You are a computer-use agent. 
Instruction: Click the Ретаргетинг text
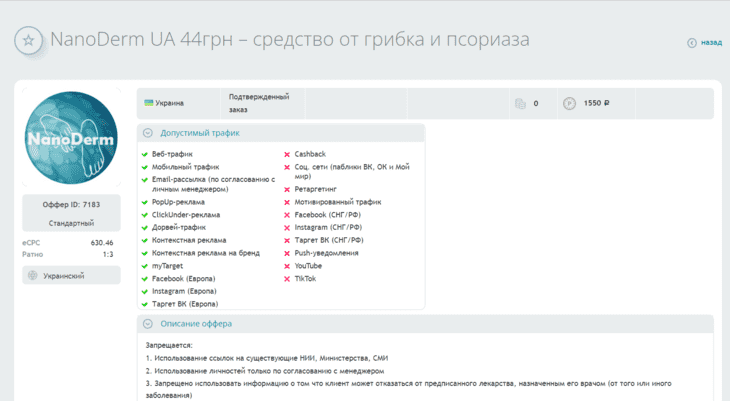click(315, 189)
